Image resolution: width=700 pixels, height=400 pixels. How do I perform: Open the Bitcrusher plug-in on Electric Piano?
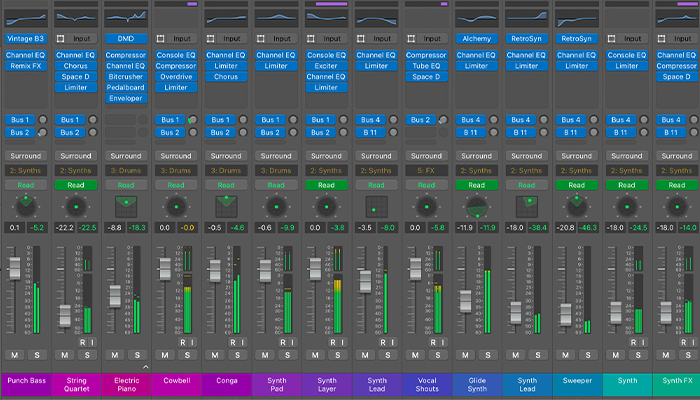click(x=126, y=77)
